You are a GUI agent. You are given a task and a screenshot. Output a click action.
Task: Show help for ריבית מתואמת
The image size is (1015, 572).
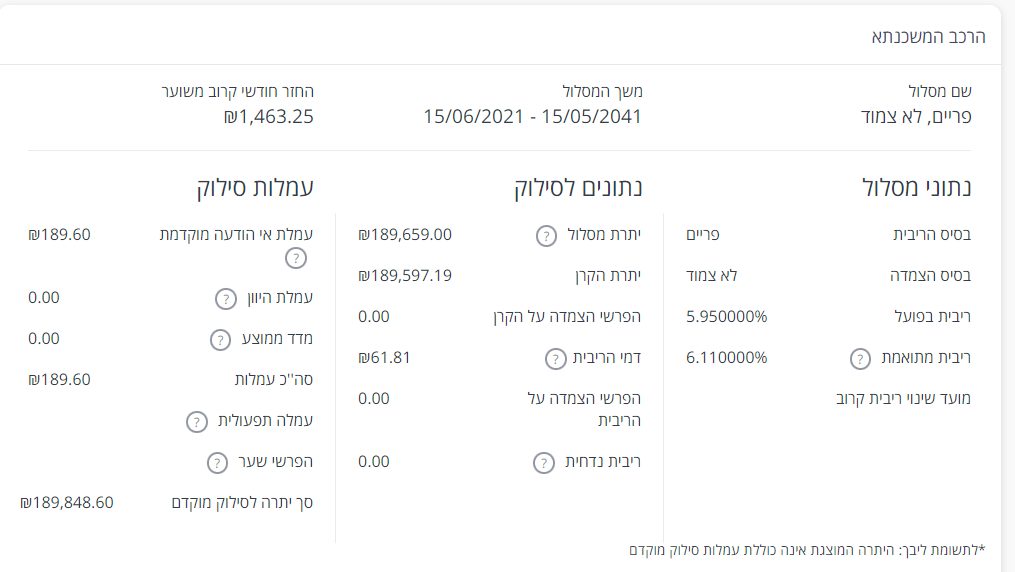point(860,358)
